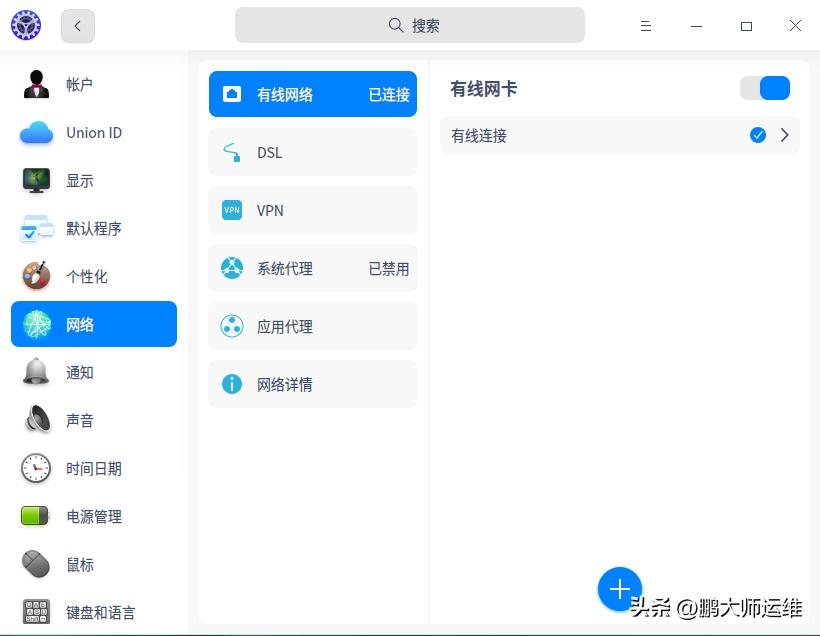Image resolution: width=820 pixels, height=636 pixels.
Task: Click the back arrow navigation button
Action: [x=77, y=25]
